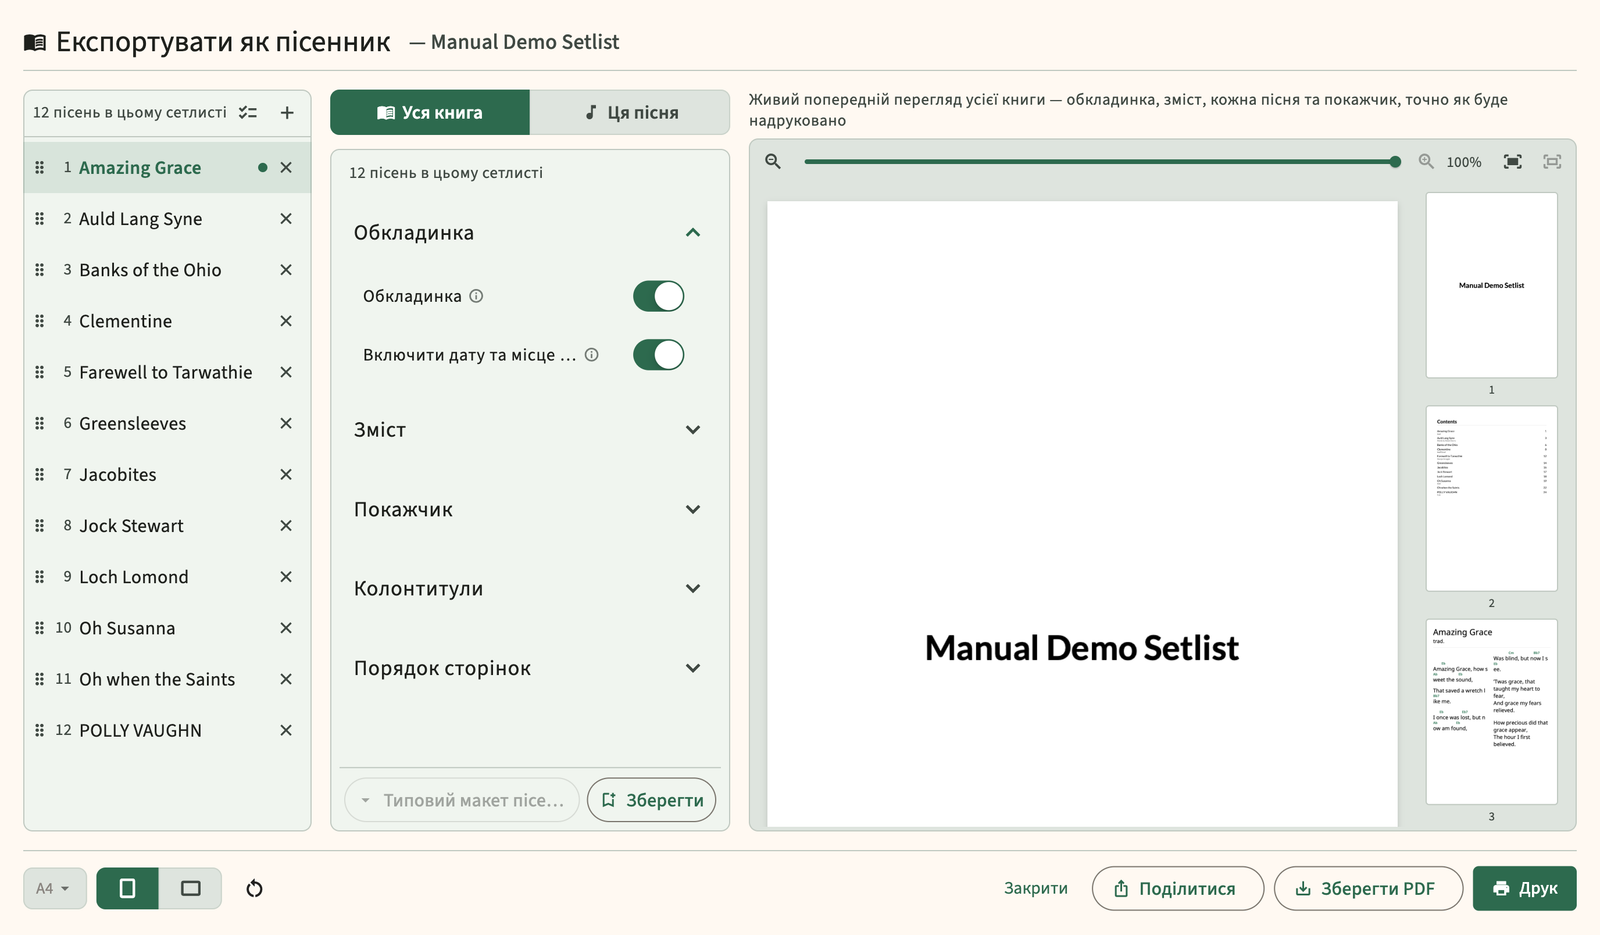Remove Loch Lomond from the setlist
The height and width of the screenshot is (935, 1600).
(x=286, y=577)
